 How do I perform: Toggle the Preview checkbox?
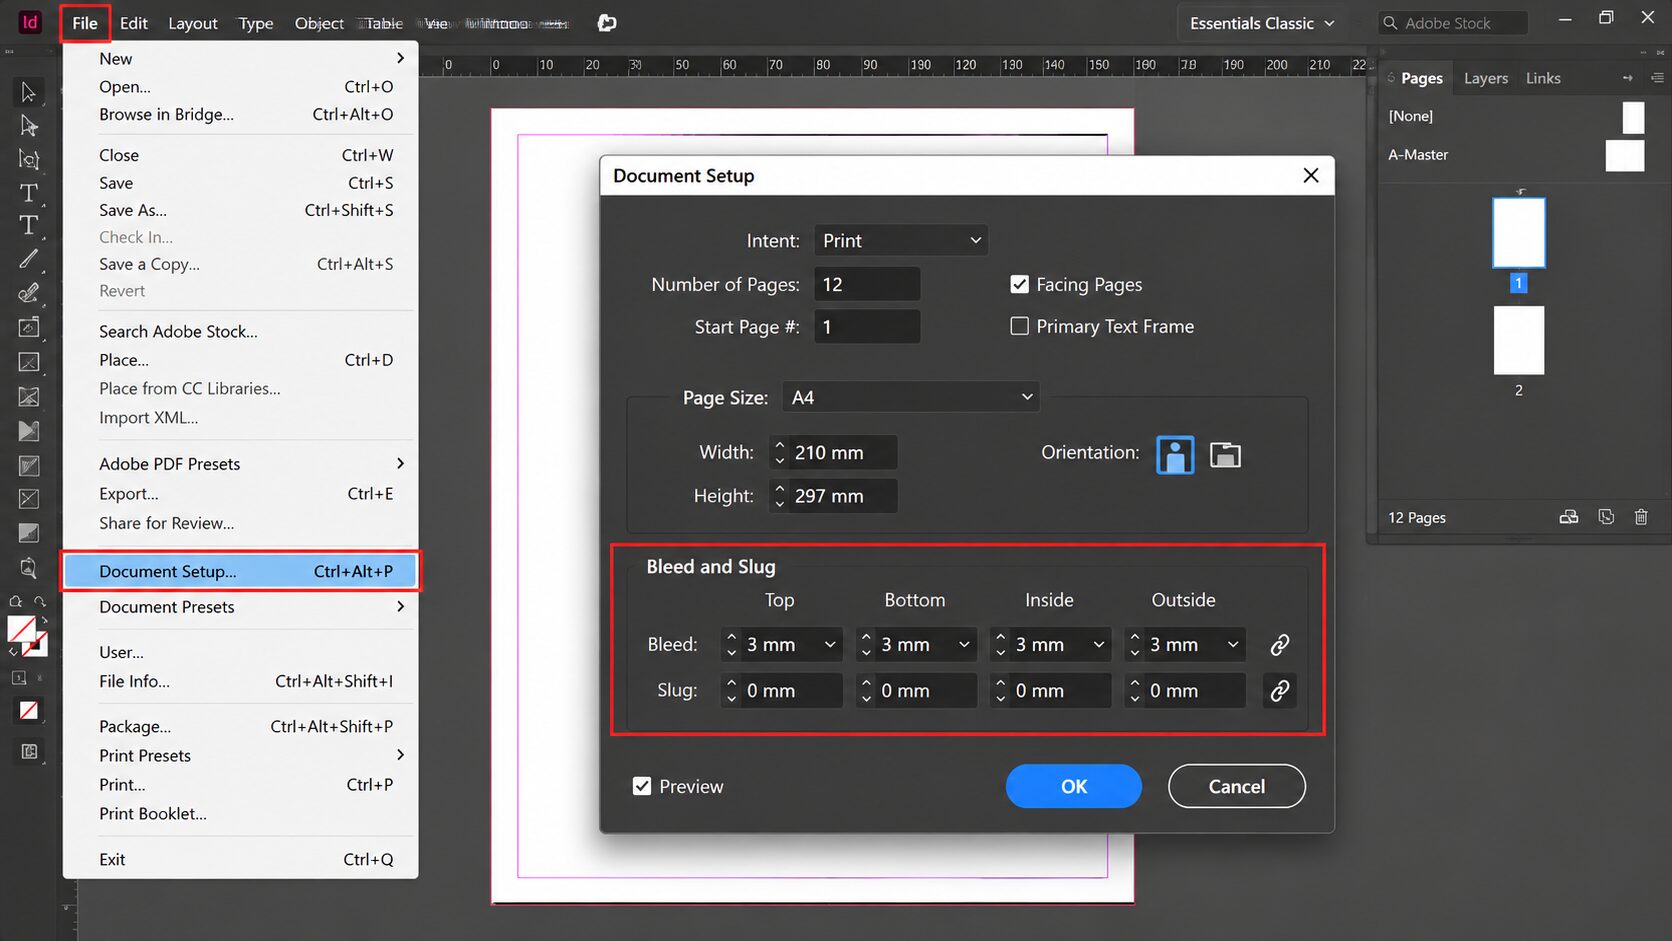pos(642,786)
